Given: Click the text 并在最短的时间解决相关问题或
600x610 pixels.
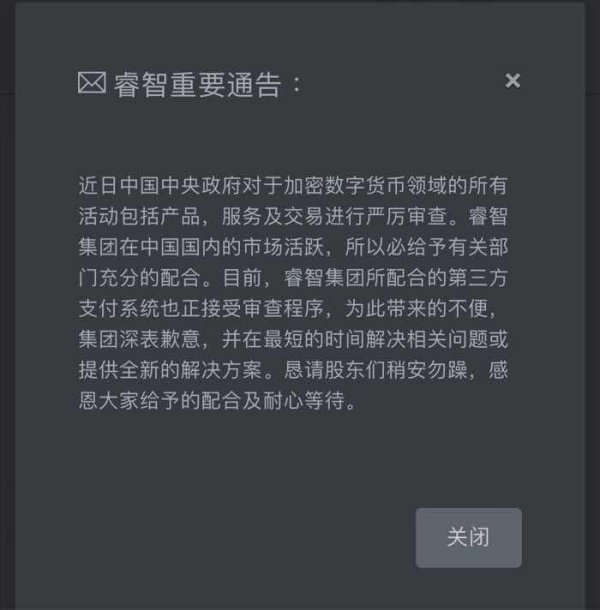Looking at the screenshot, I should tap(365, 339).
